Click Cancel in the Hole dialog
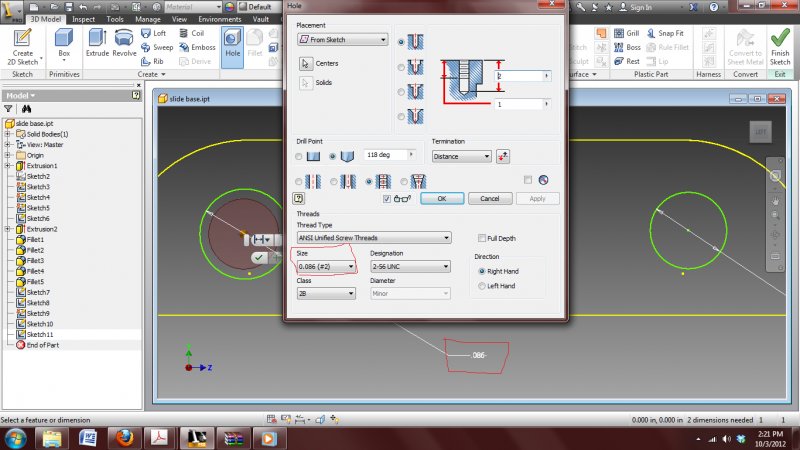 coord(489,199)
